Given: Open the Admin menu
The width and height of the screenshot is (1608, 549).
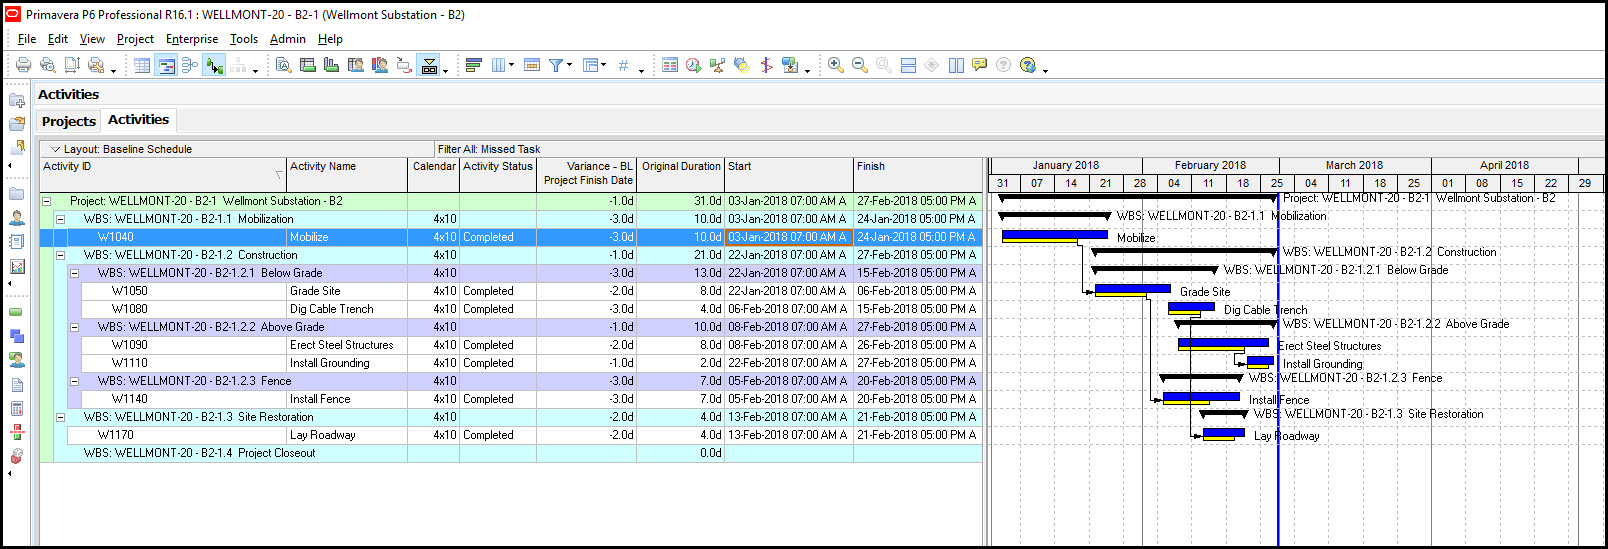Looking at the screenshot, I should (x=288, y=39).
